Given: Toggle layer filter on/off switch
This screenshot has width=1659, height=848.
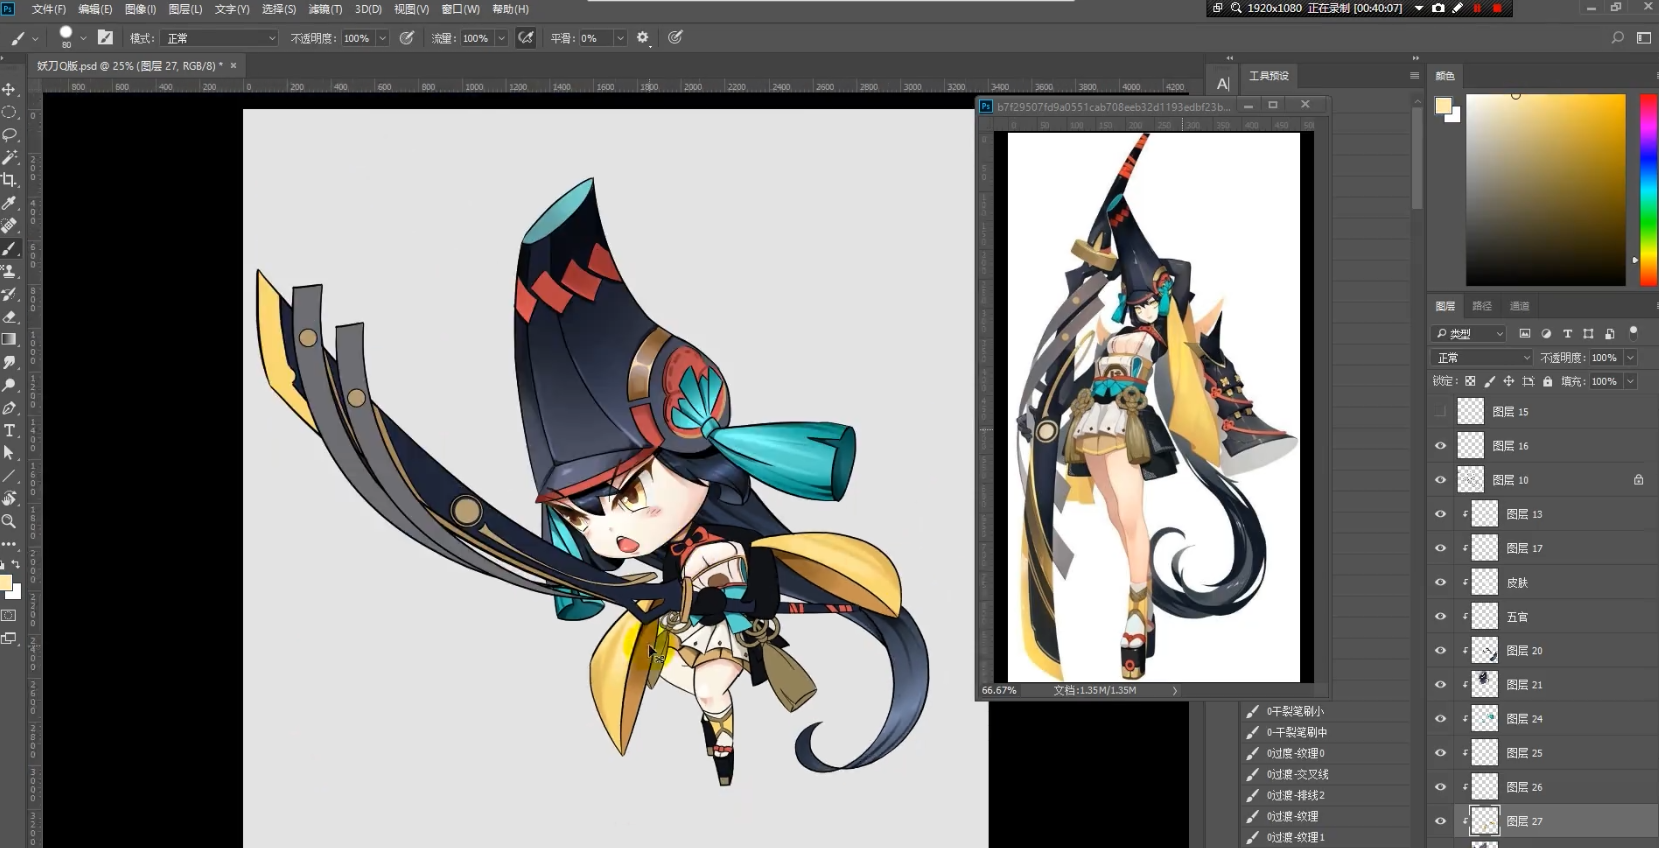Looking at the screenshot, I should [x=1634, y=332].
